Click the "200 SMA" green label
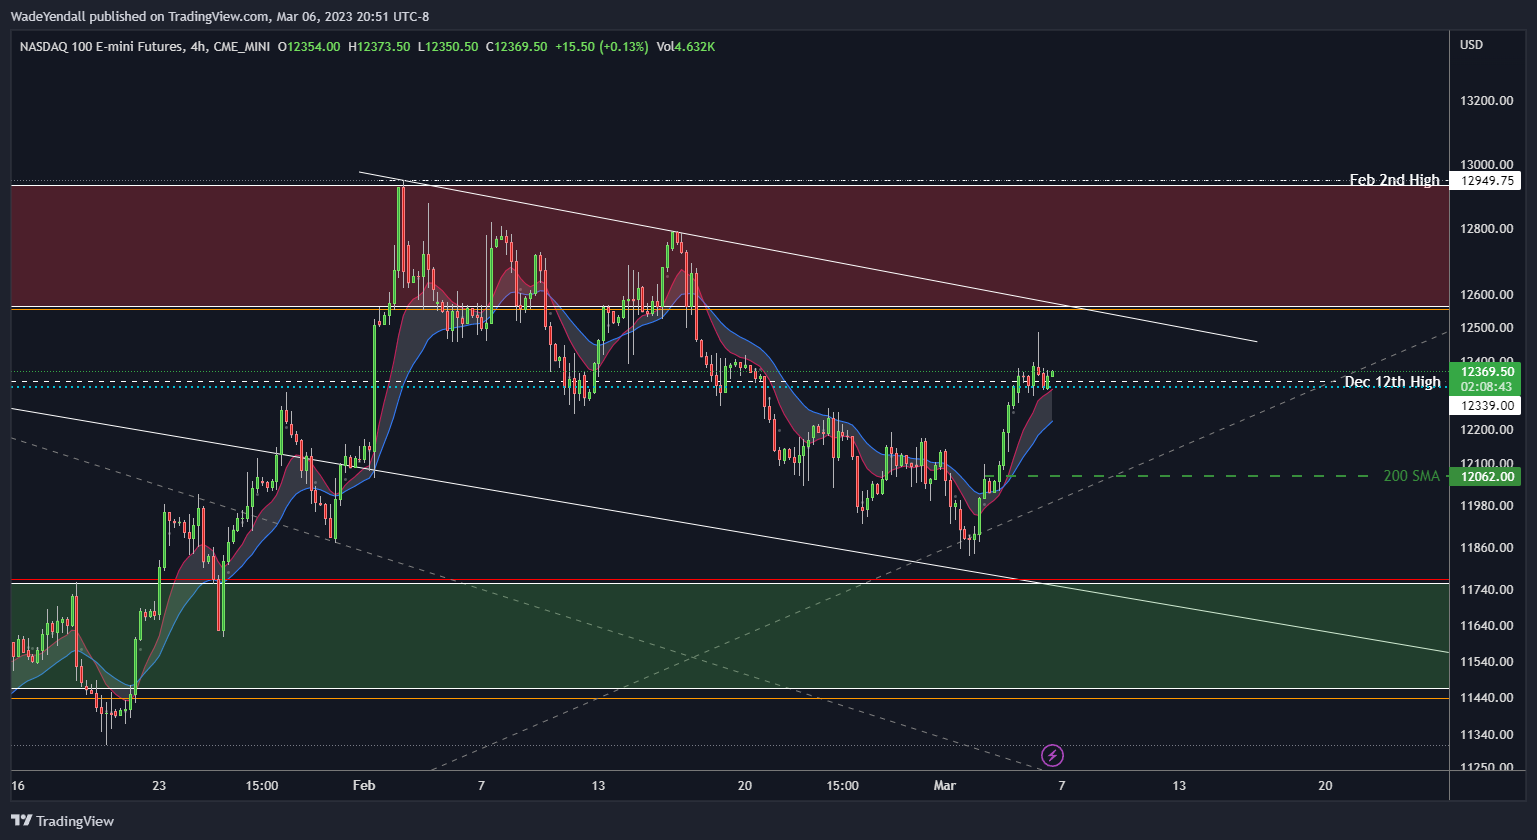Viewport: 1537px width, 840px height. [1411, 476]
